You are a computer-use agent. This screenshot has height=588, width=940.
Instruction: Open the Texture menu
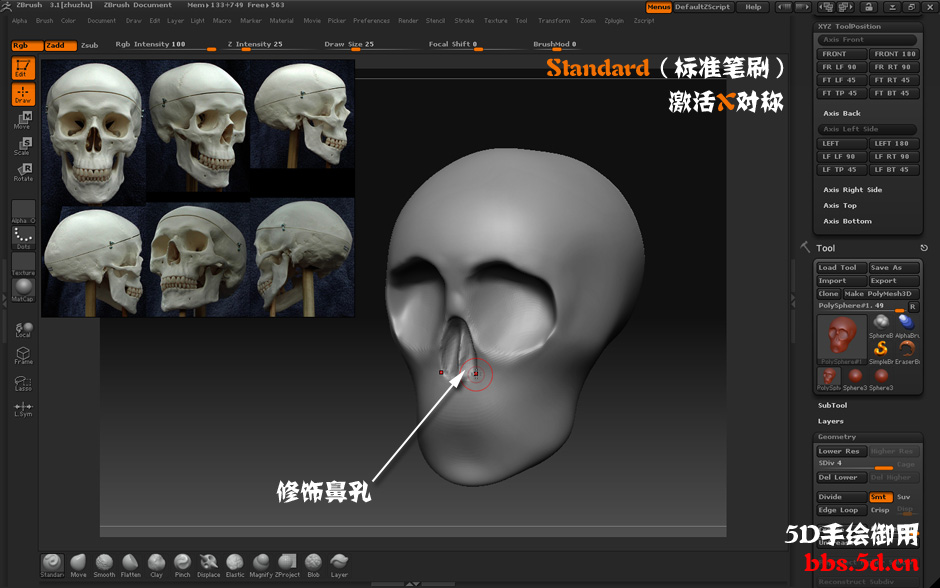click(x=496, y=21)
